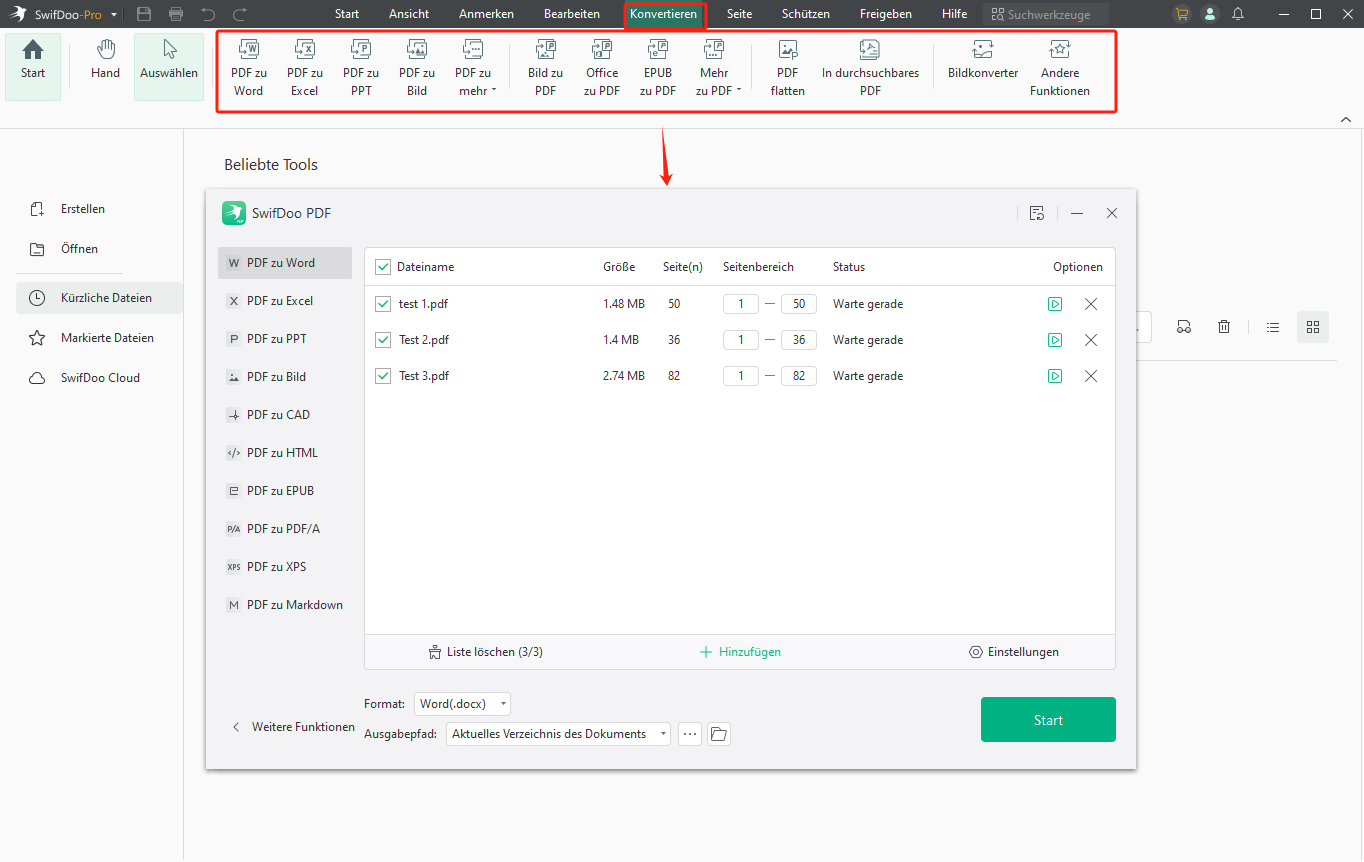Open the Anmerken menu tab
Screen dimensions: 1364x862
486,14
